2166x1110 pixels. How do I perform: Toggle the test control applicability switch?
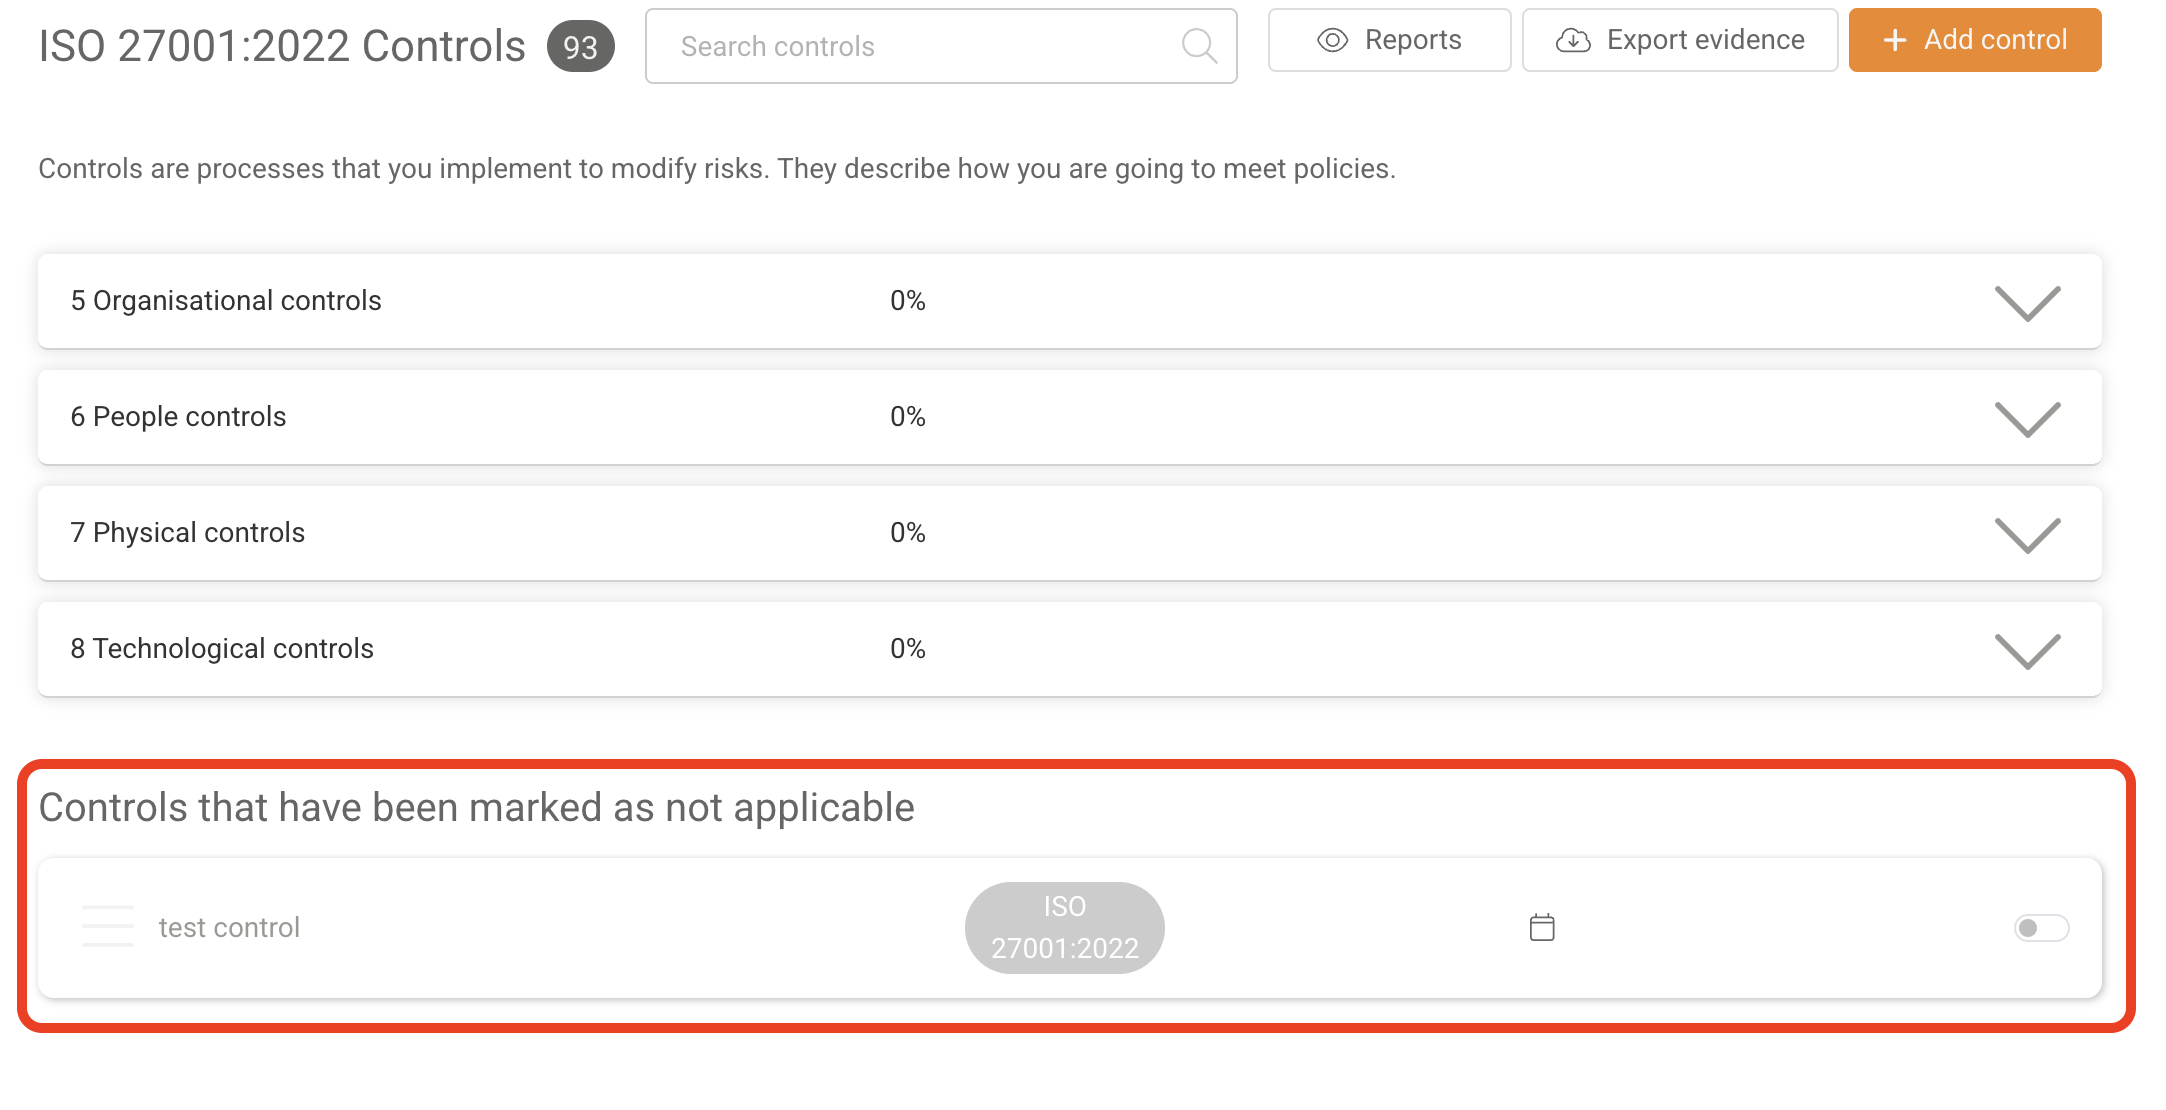pos(2041,928)
